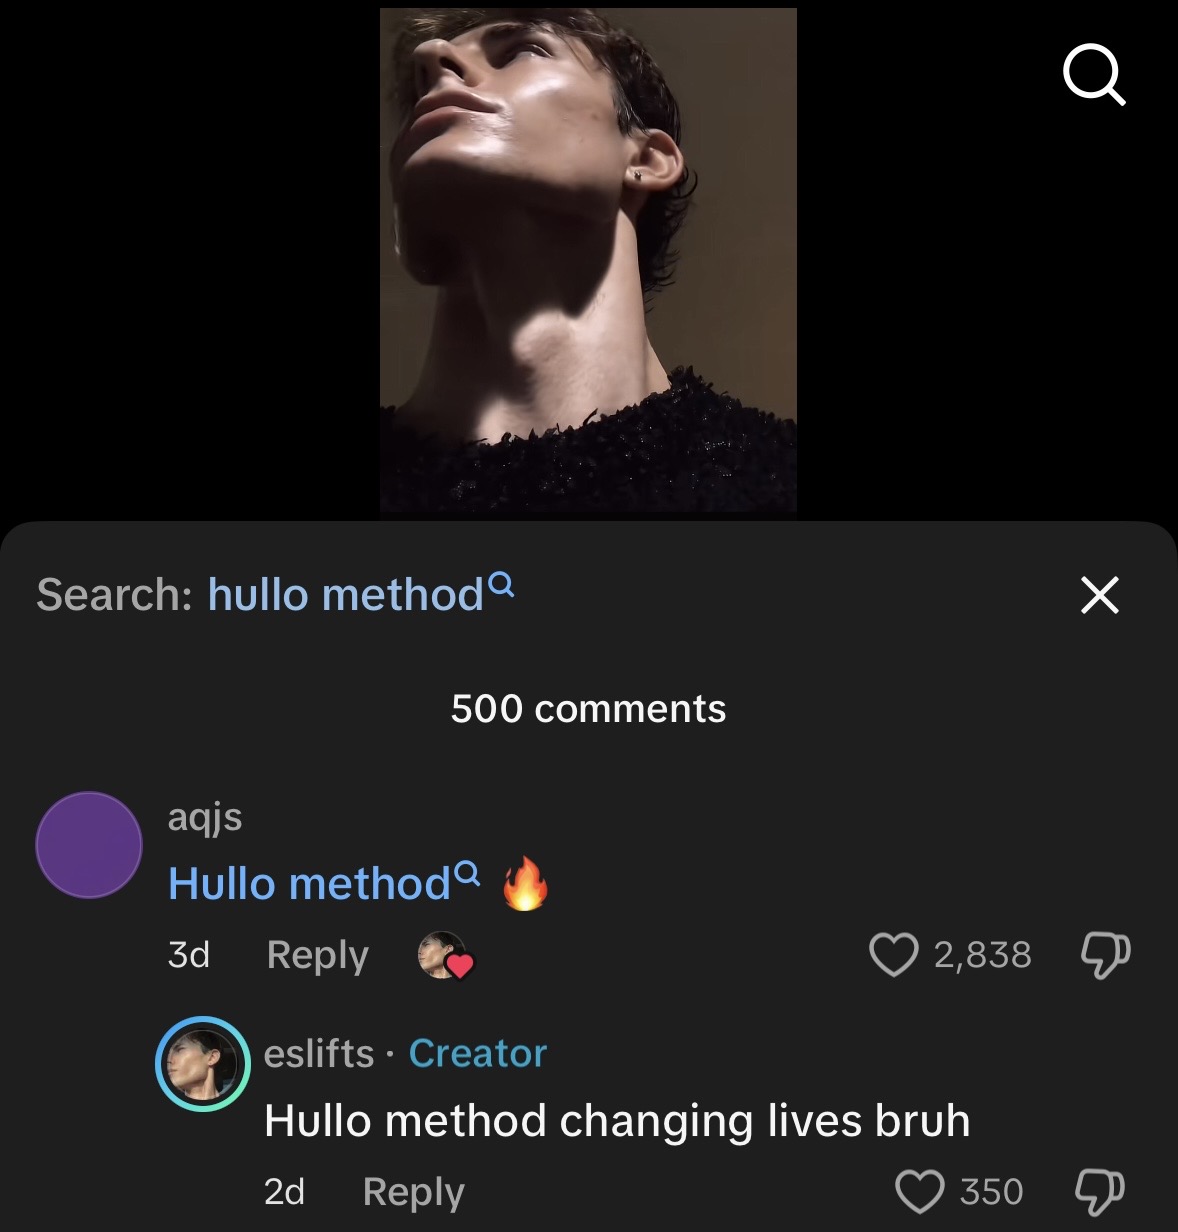The image size is (1178, 1232).
Task: Reply to eslifts's comment
Action: 413,1191
